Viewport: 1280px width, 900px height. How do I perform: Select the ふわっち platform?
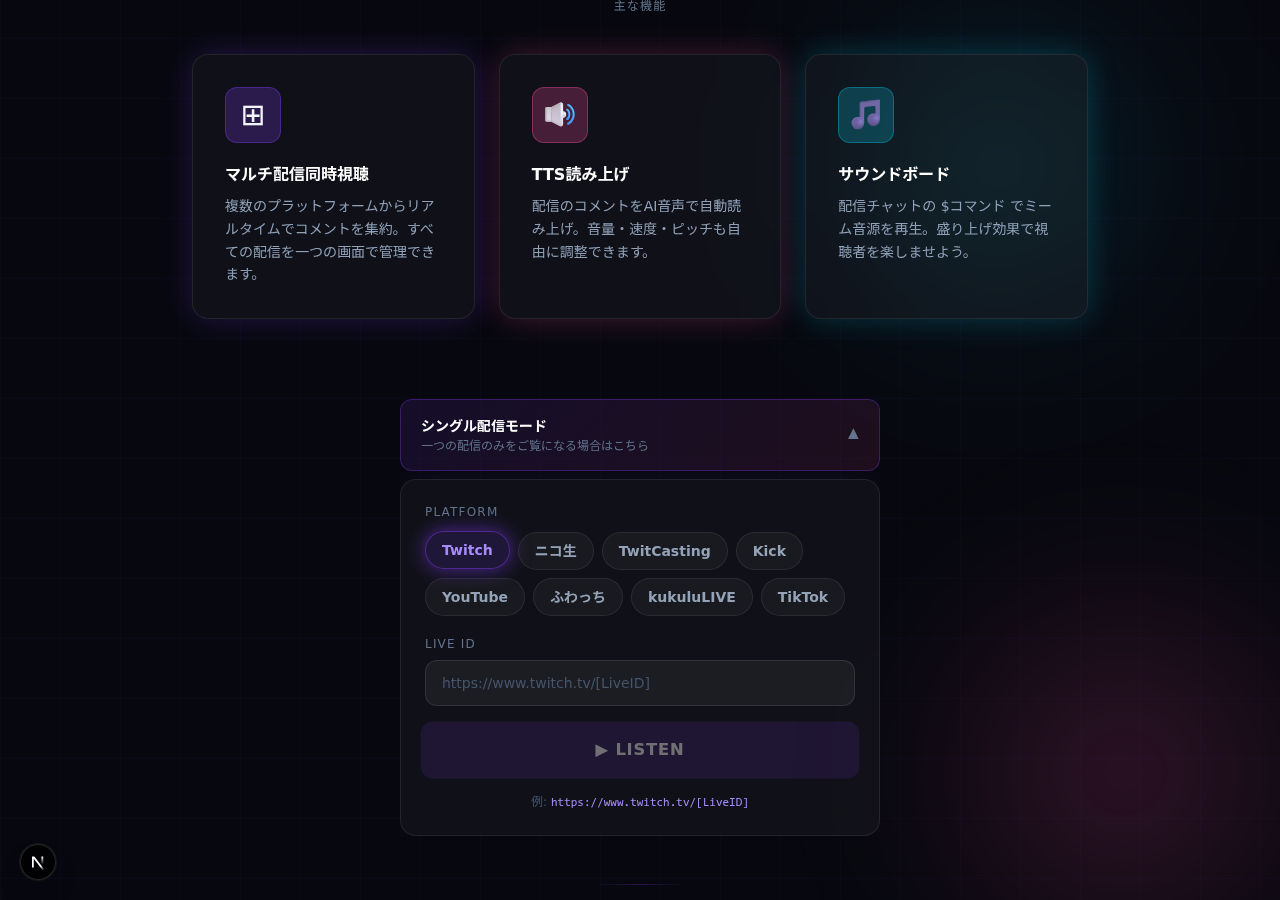click(x=578, y=597)
